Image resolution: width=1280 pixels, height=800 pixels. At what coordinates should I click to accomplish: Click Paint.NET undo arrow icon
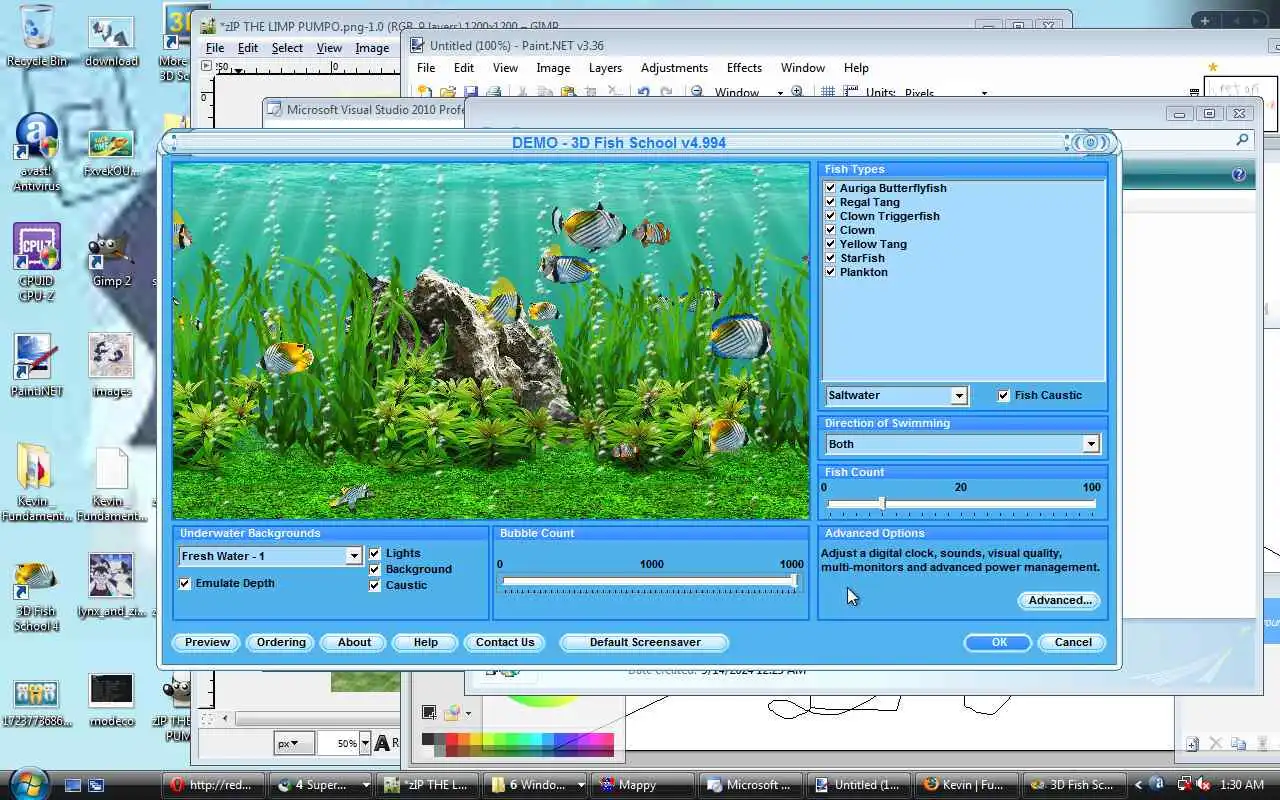[643, 92]
